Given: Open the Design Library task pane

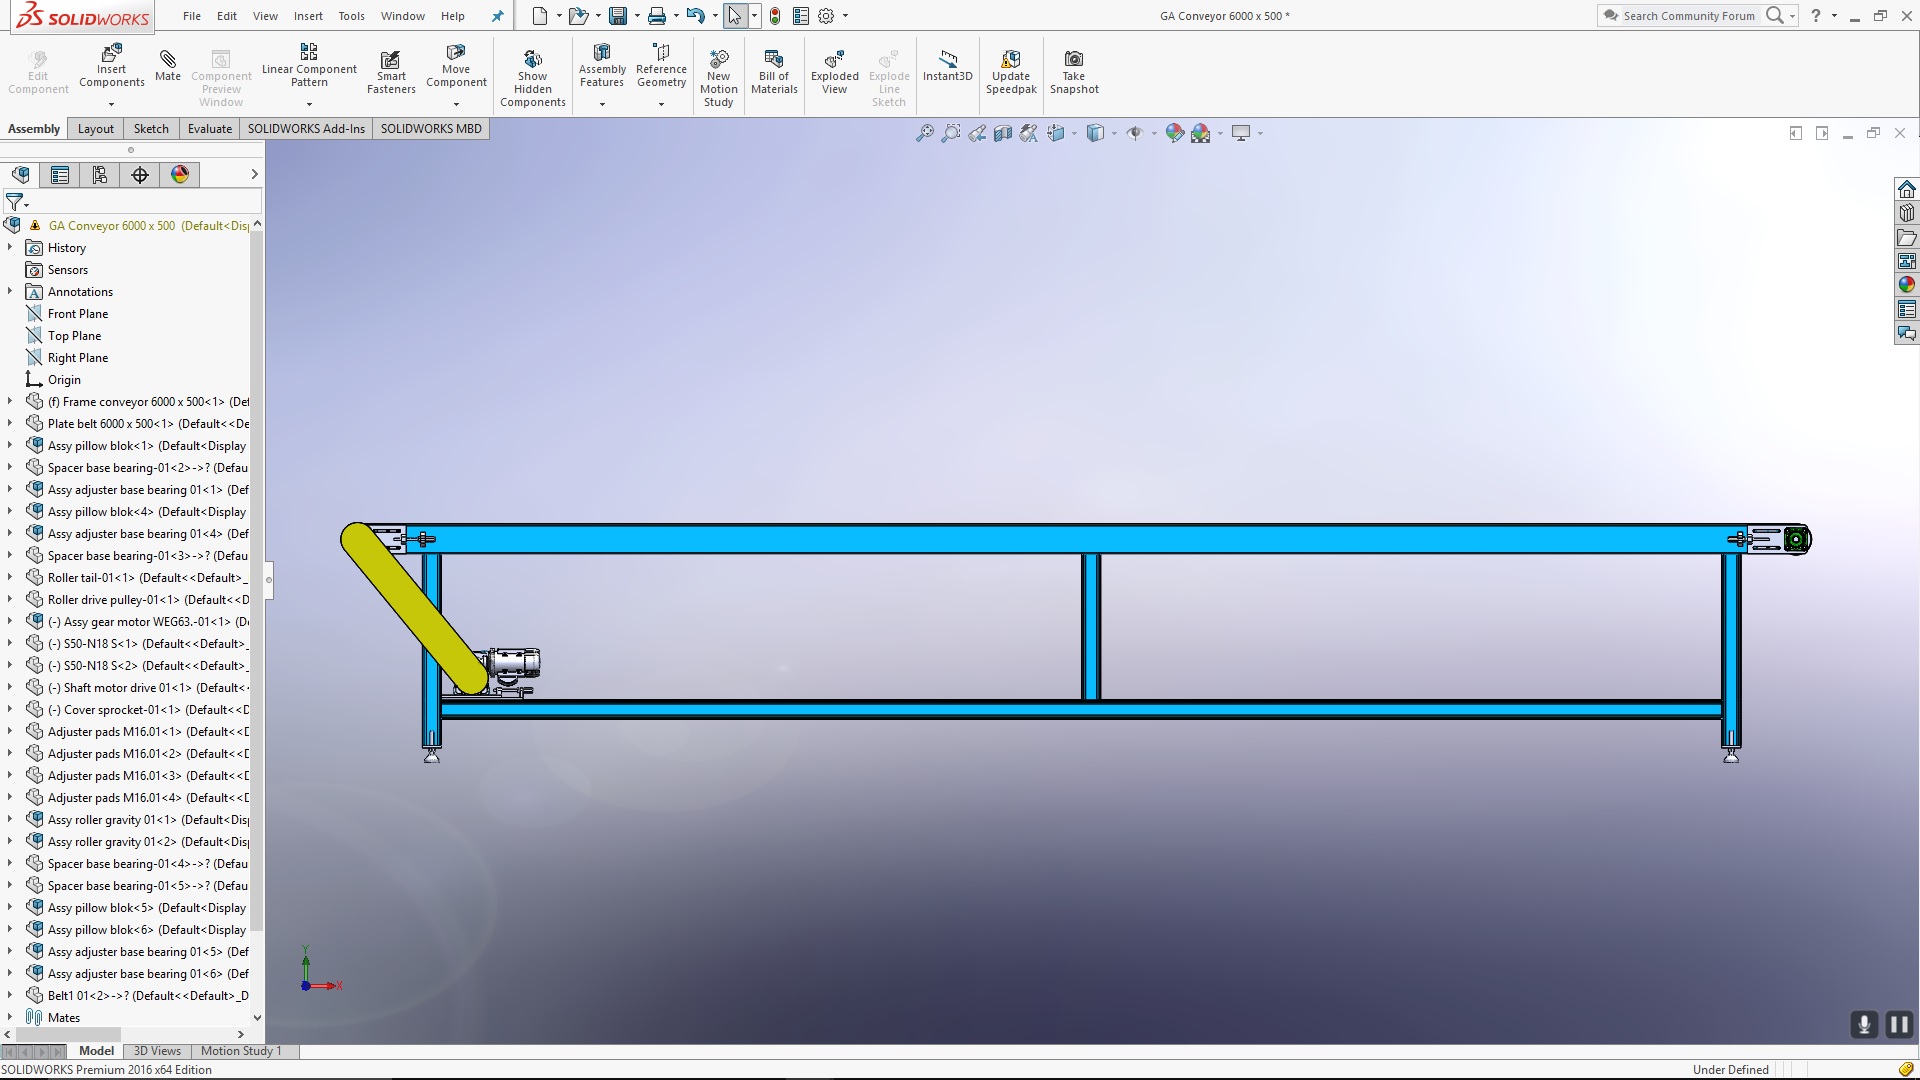Looking at the screenshot, I should click(1907, 213).
